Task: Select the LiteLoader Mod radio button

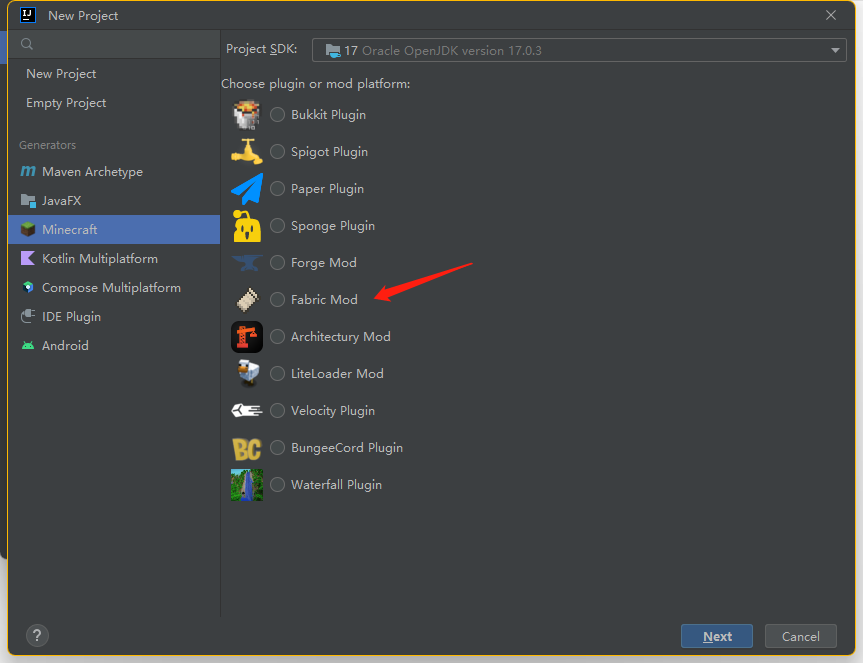Action: click(x=277, y=374)
